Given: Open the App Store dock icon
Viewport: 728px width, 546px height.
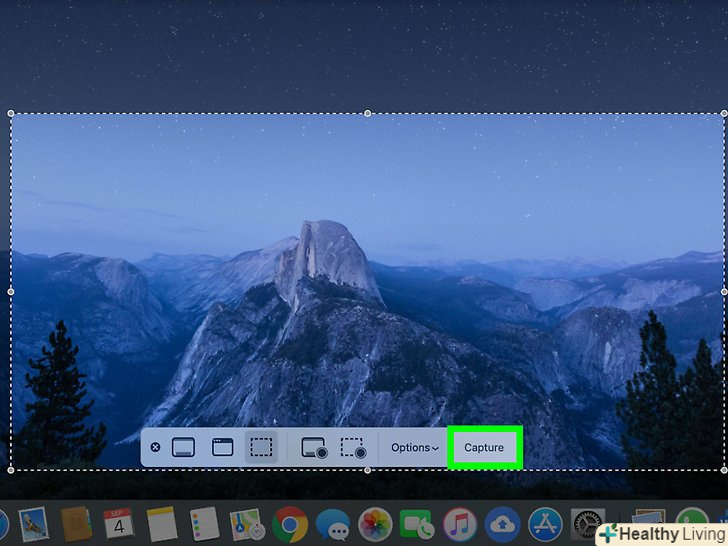Looking at the screenshot, I should click(x=544, y=524).
